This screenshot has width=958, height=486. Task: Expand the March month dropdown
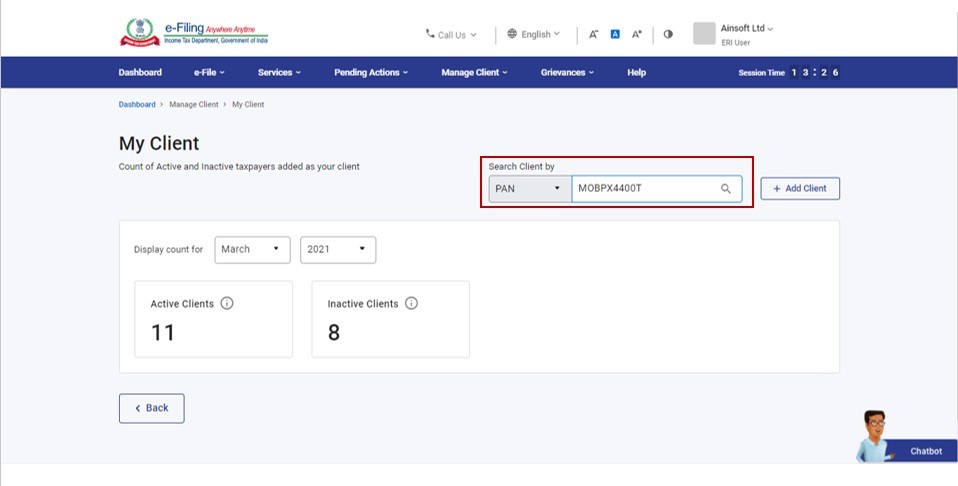click(x=252, y=250)
